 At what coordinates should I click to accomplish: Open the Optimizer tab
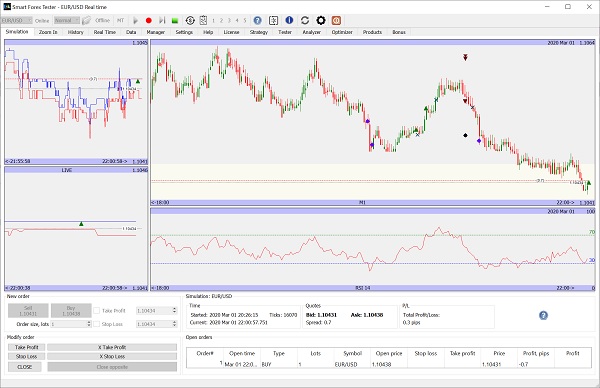pos(342,32)
